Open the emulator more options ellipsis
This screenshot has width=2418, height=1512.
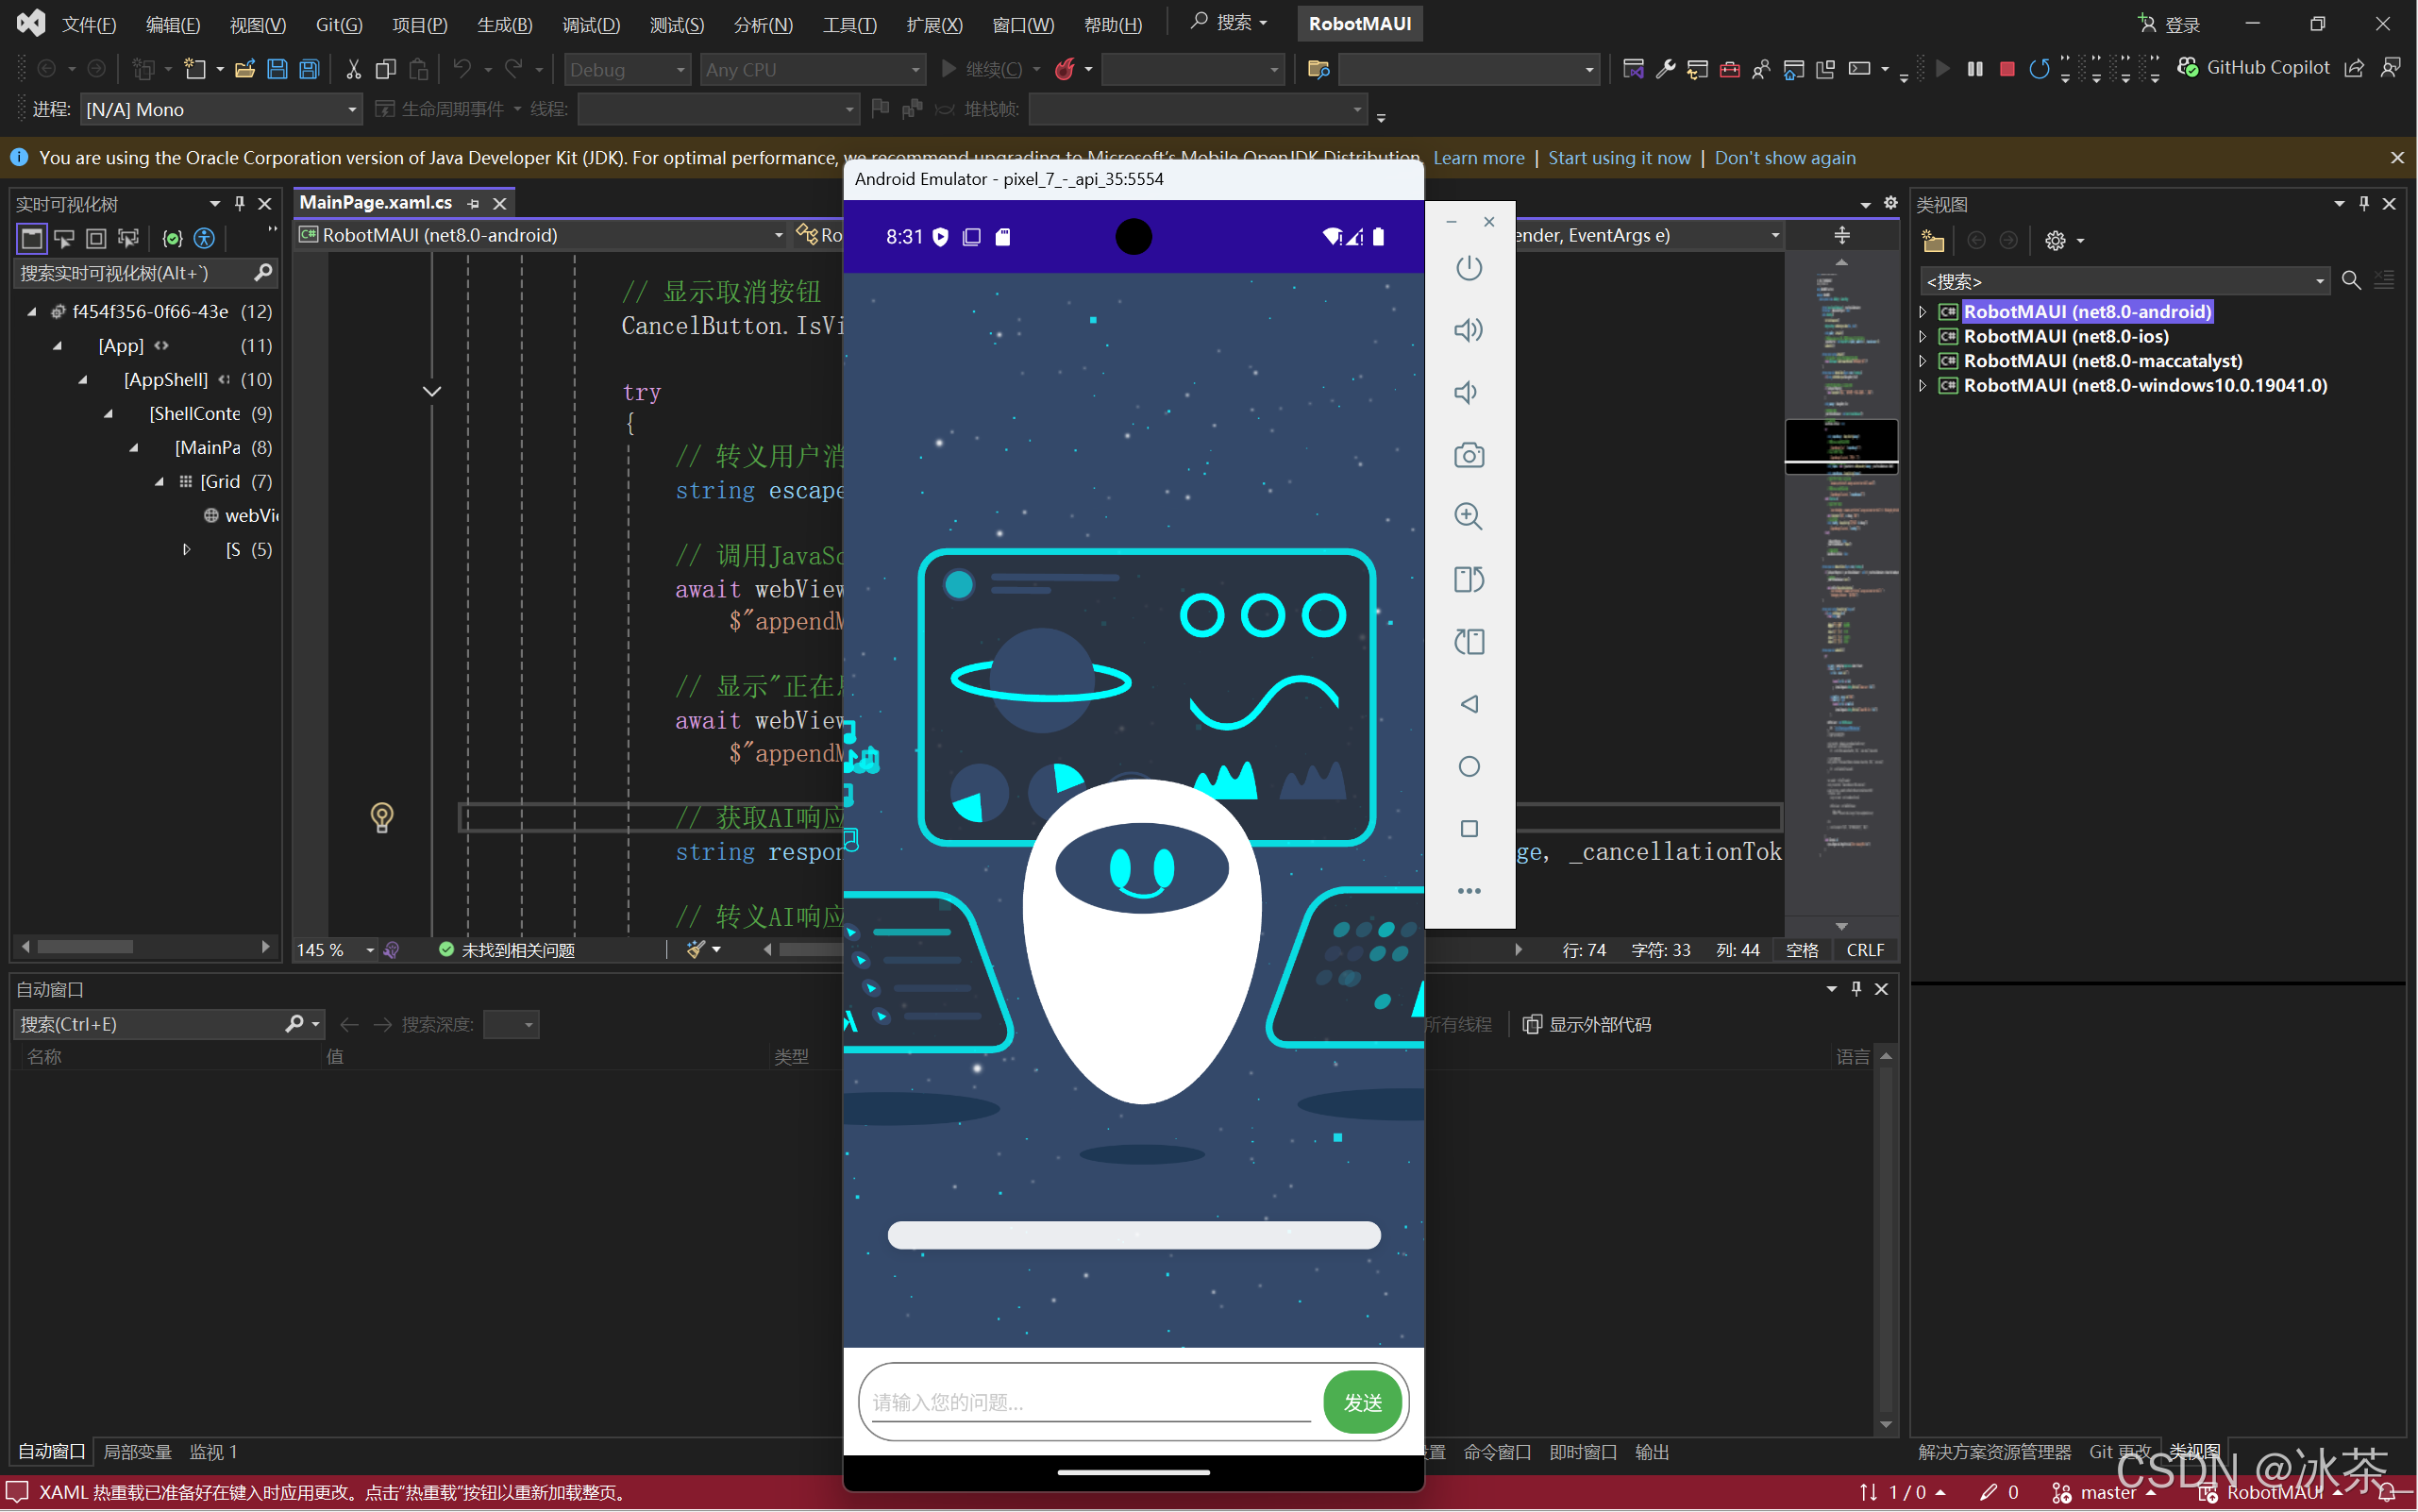point(1468,891)
